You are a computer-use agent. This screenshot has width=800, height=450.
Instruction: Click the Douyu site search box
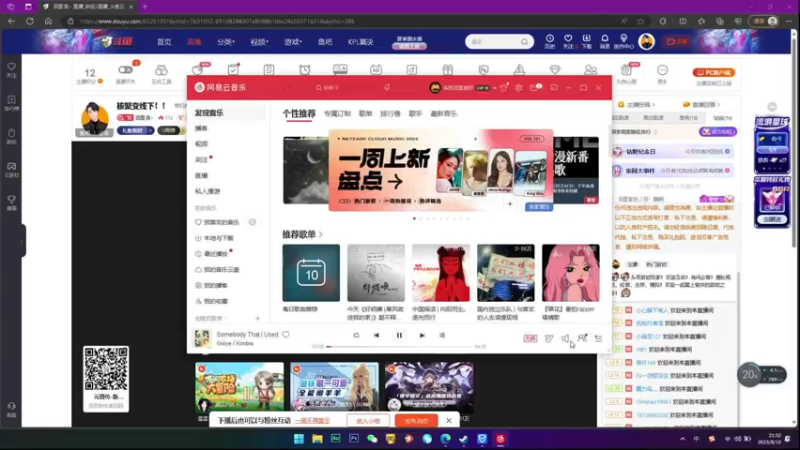(499, 42)
